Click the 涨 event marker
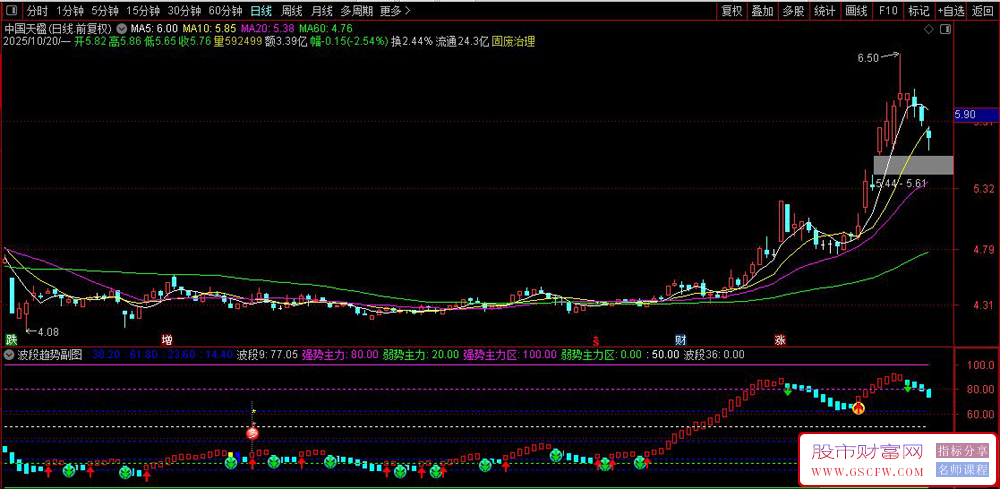 pyautogui.click(x=780, y=339)
